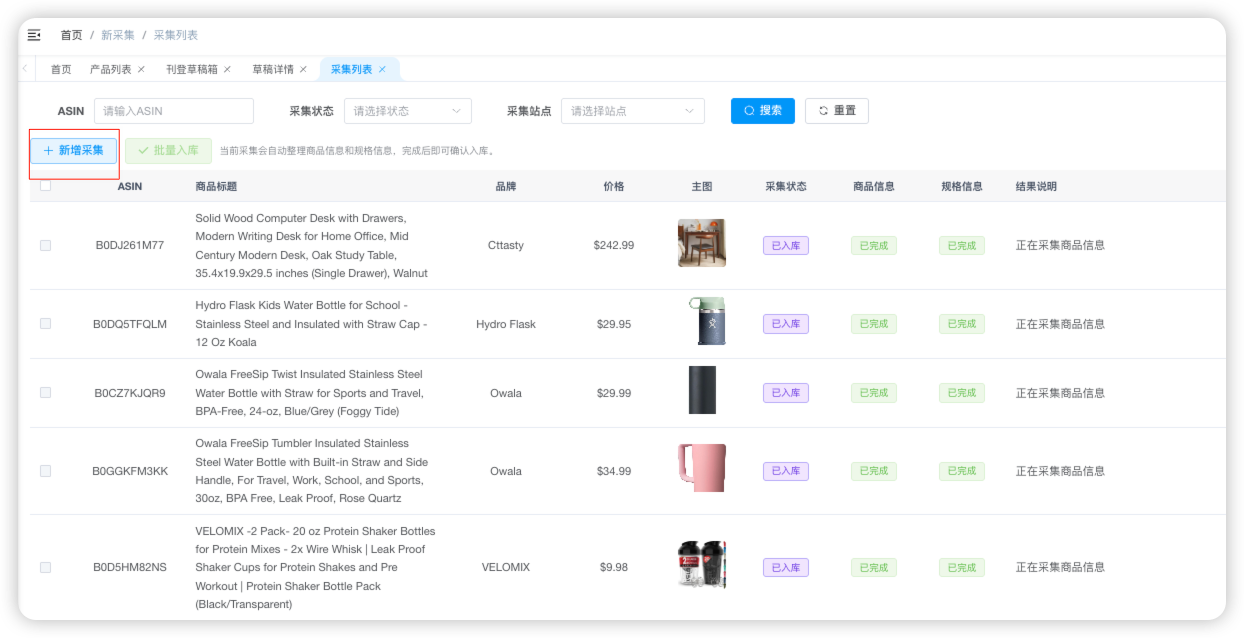Viewport: 1244px width, 638px height.
Task: Click the Hydro Flask brand cell
Action: pos(506,324)
